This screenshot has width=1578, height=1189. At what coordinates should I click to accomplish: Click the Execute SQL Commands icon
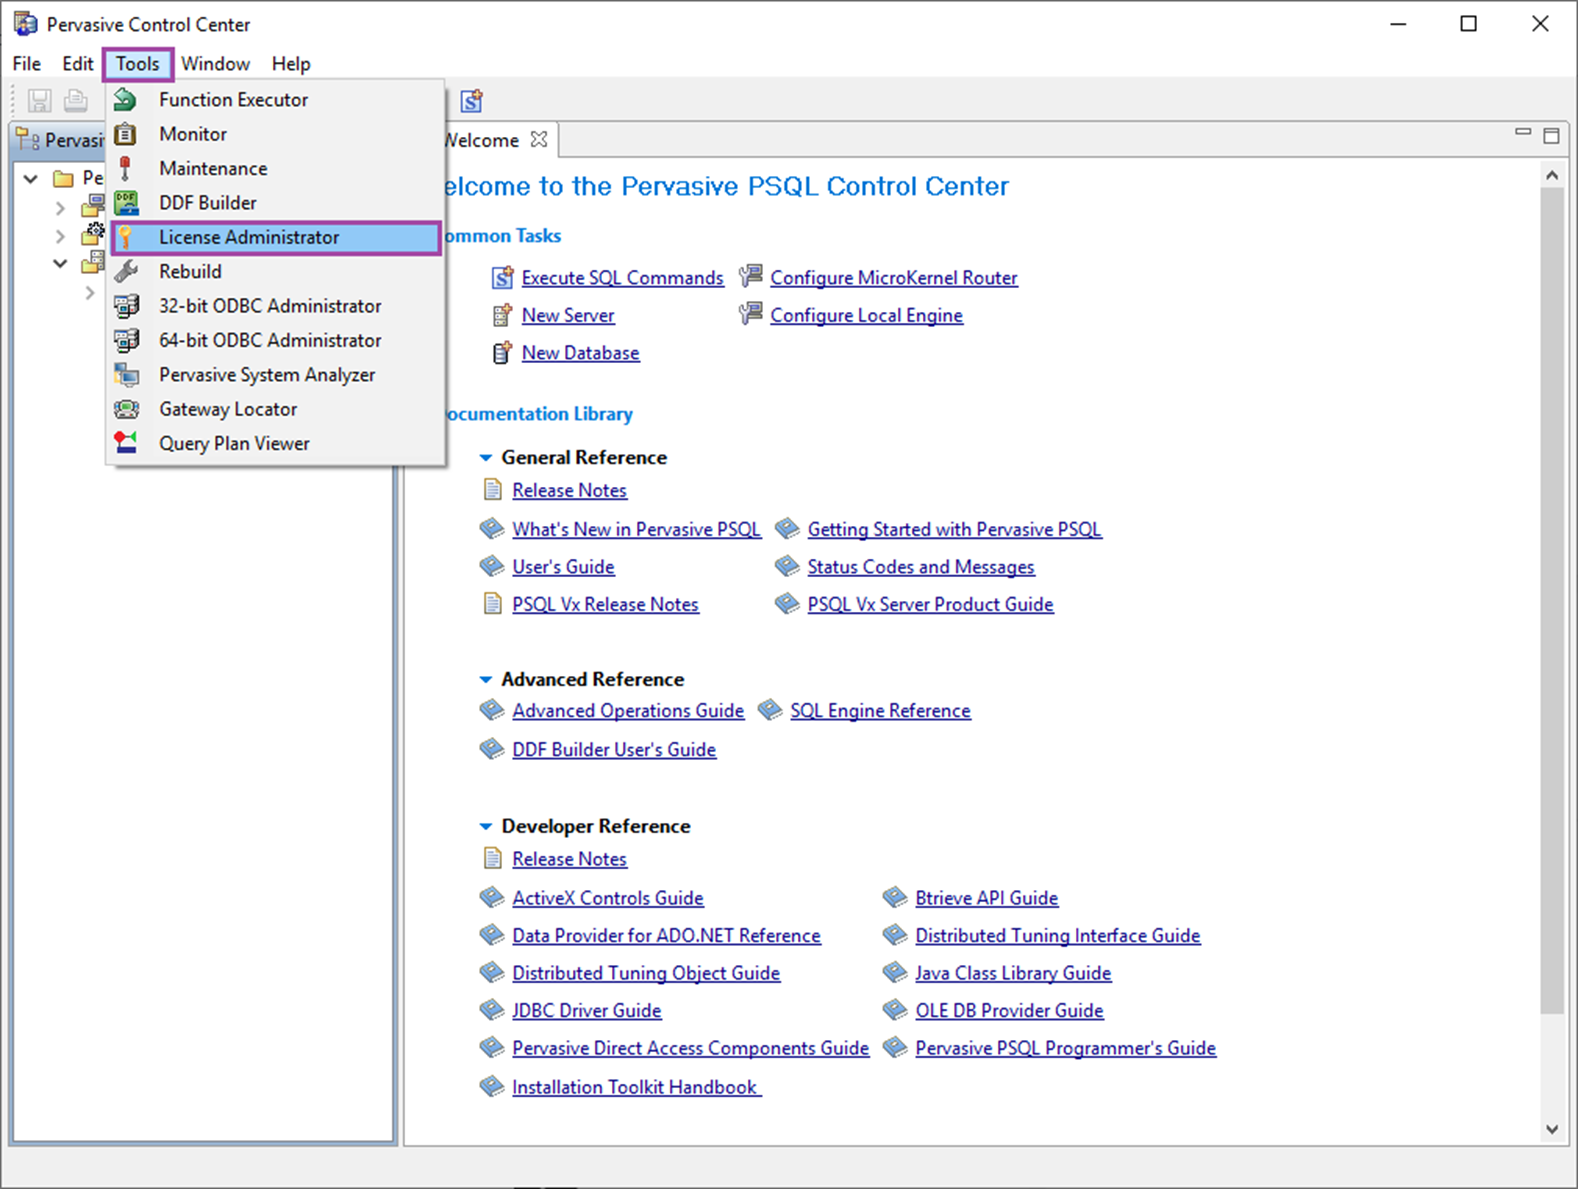pos(503,278)
